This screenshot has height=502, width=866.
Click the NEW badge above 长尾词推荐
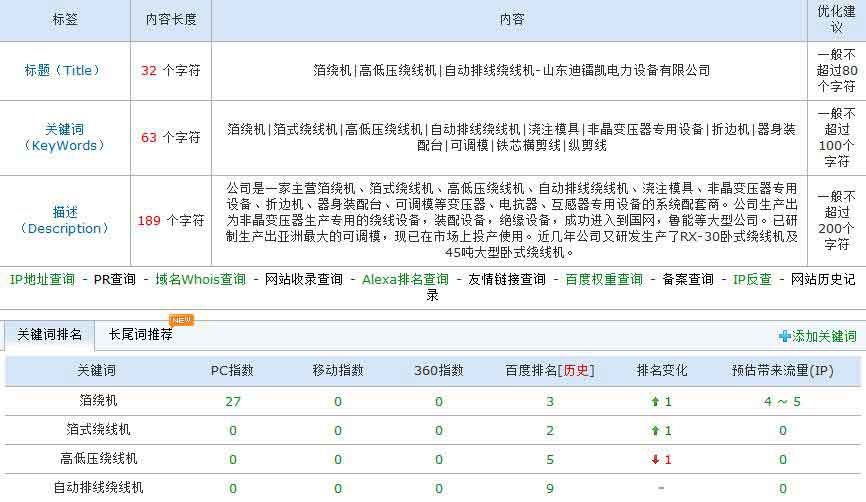[x=182, y=320]
